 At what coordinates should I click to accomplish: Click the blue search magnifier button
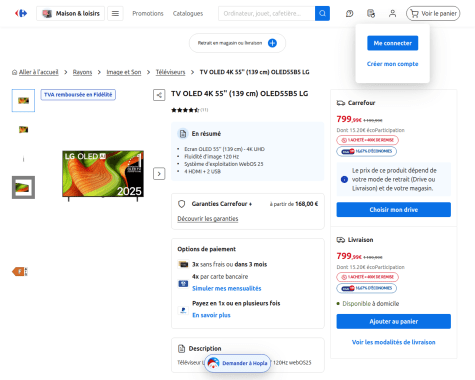pyautogui.click(x=322, y=13)
